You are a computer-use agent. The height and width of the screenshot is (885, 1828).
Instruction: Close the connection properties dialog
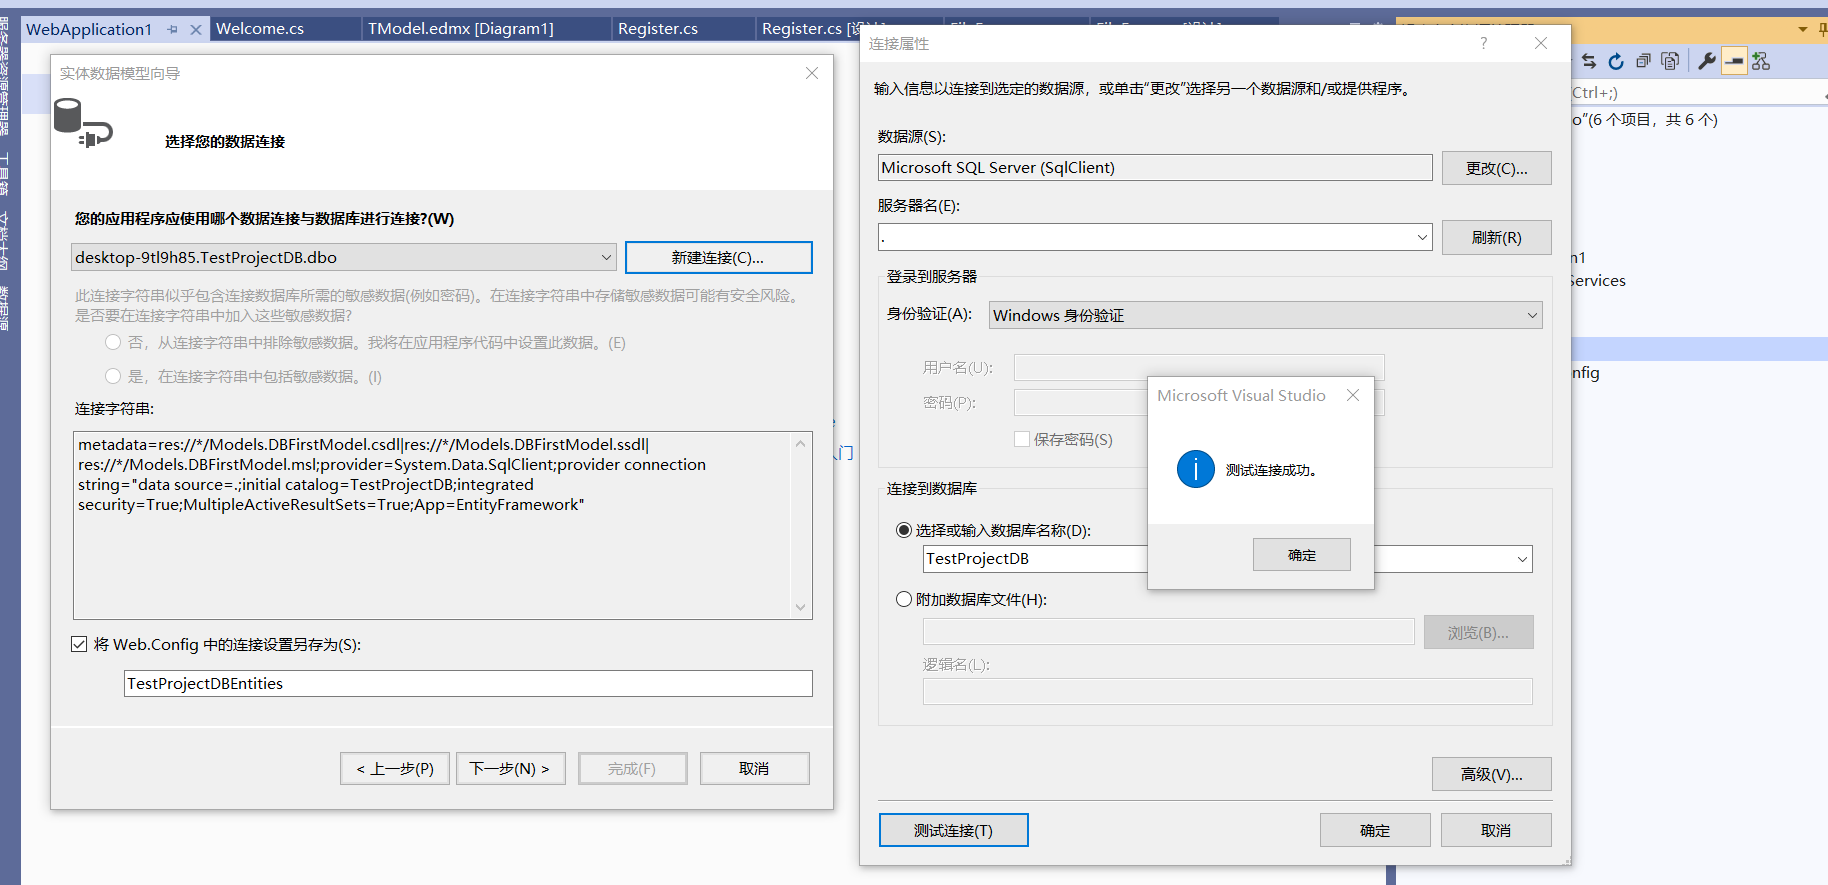[1541, 43]
